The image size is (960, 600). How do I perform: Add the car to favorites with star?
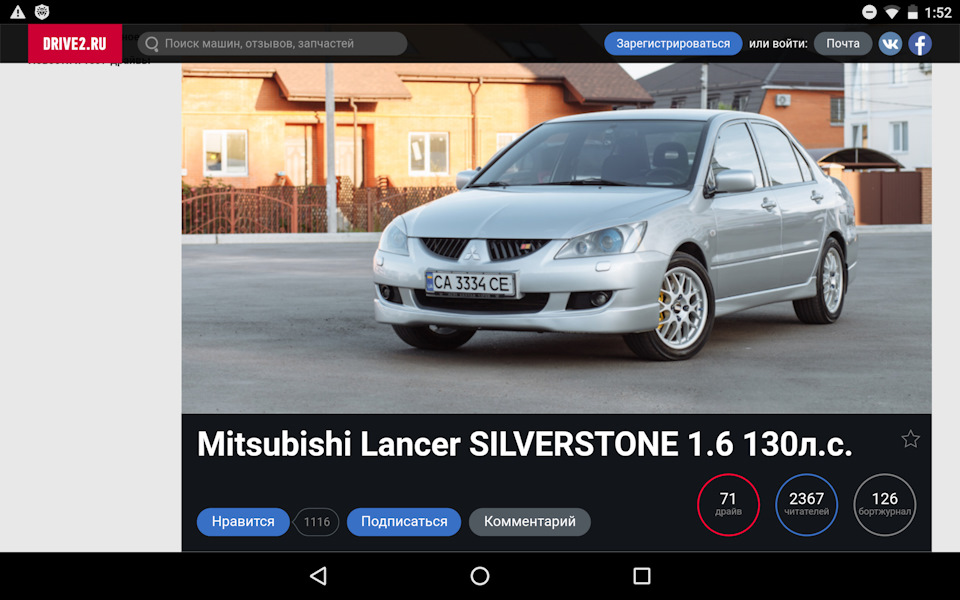(910, 438)
